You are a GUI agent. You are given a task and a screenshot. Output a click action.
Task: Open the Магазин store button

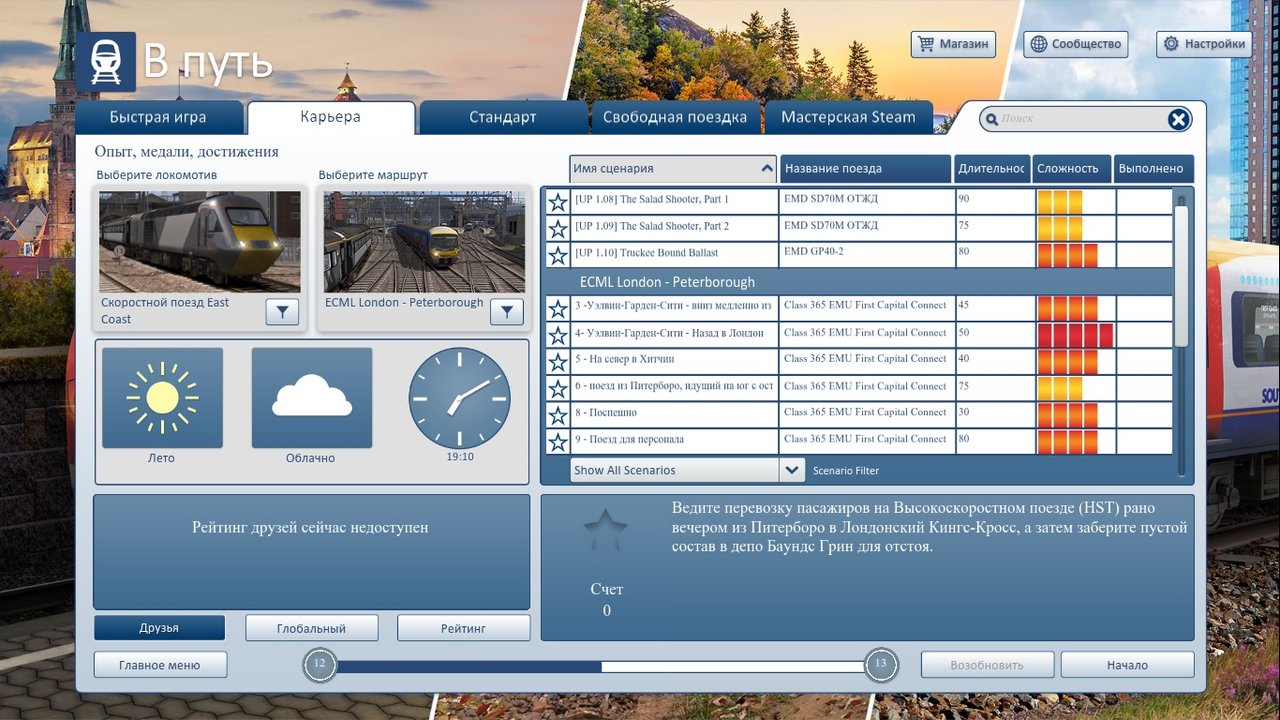point(953,44)
